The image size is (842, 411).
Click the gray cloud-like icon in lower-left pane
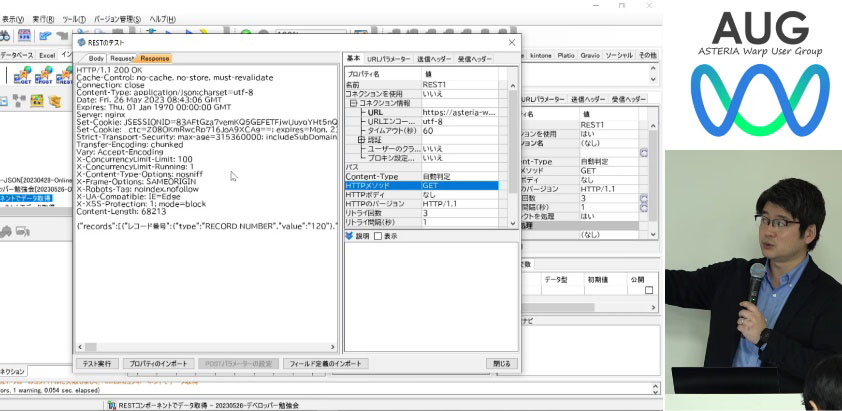point(5,232)
